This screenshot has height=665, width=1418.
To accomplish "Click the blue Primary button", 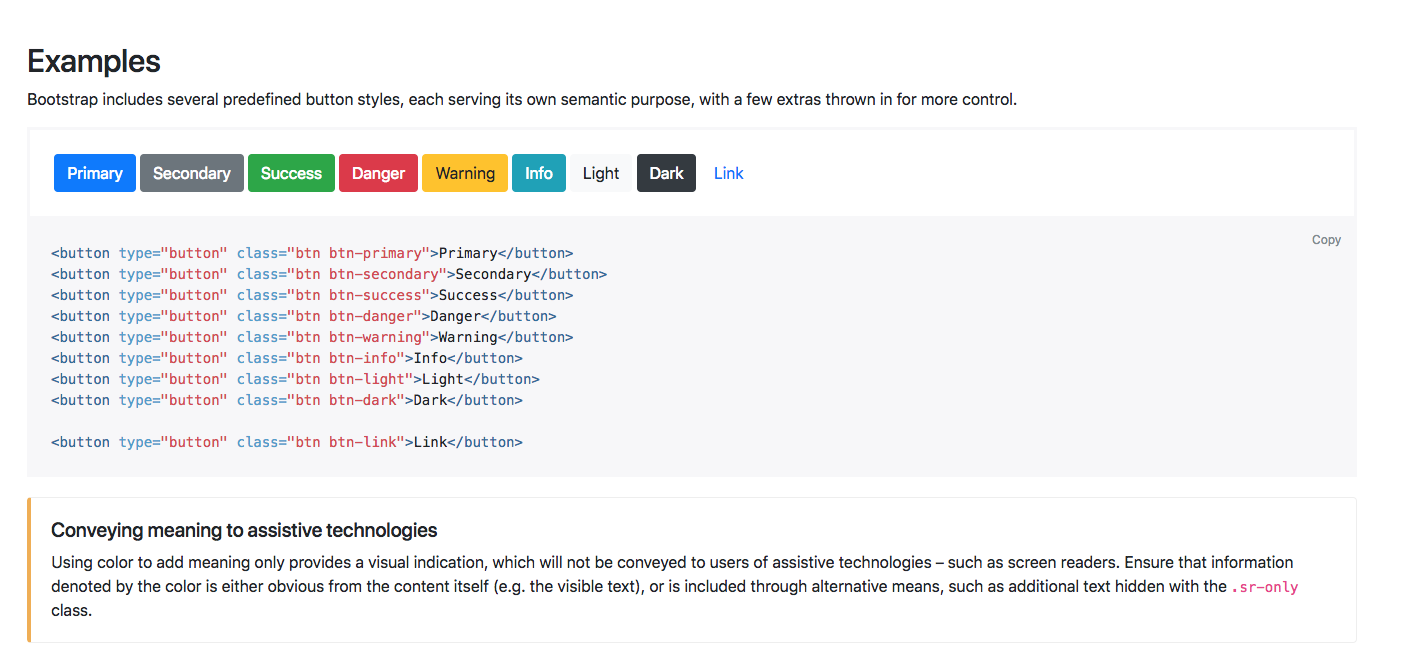I will tap(95, 173).
